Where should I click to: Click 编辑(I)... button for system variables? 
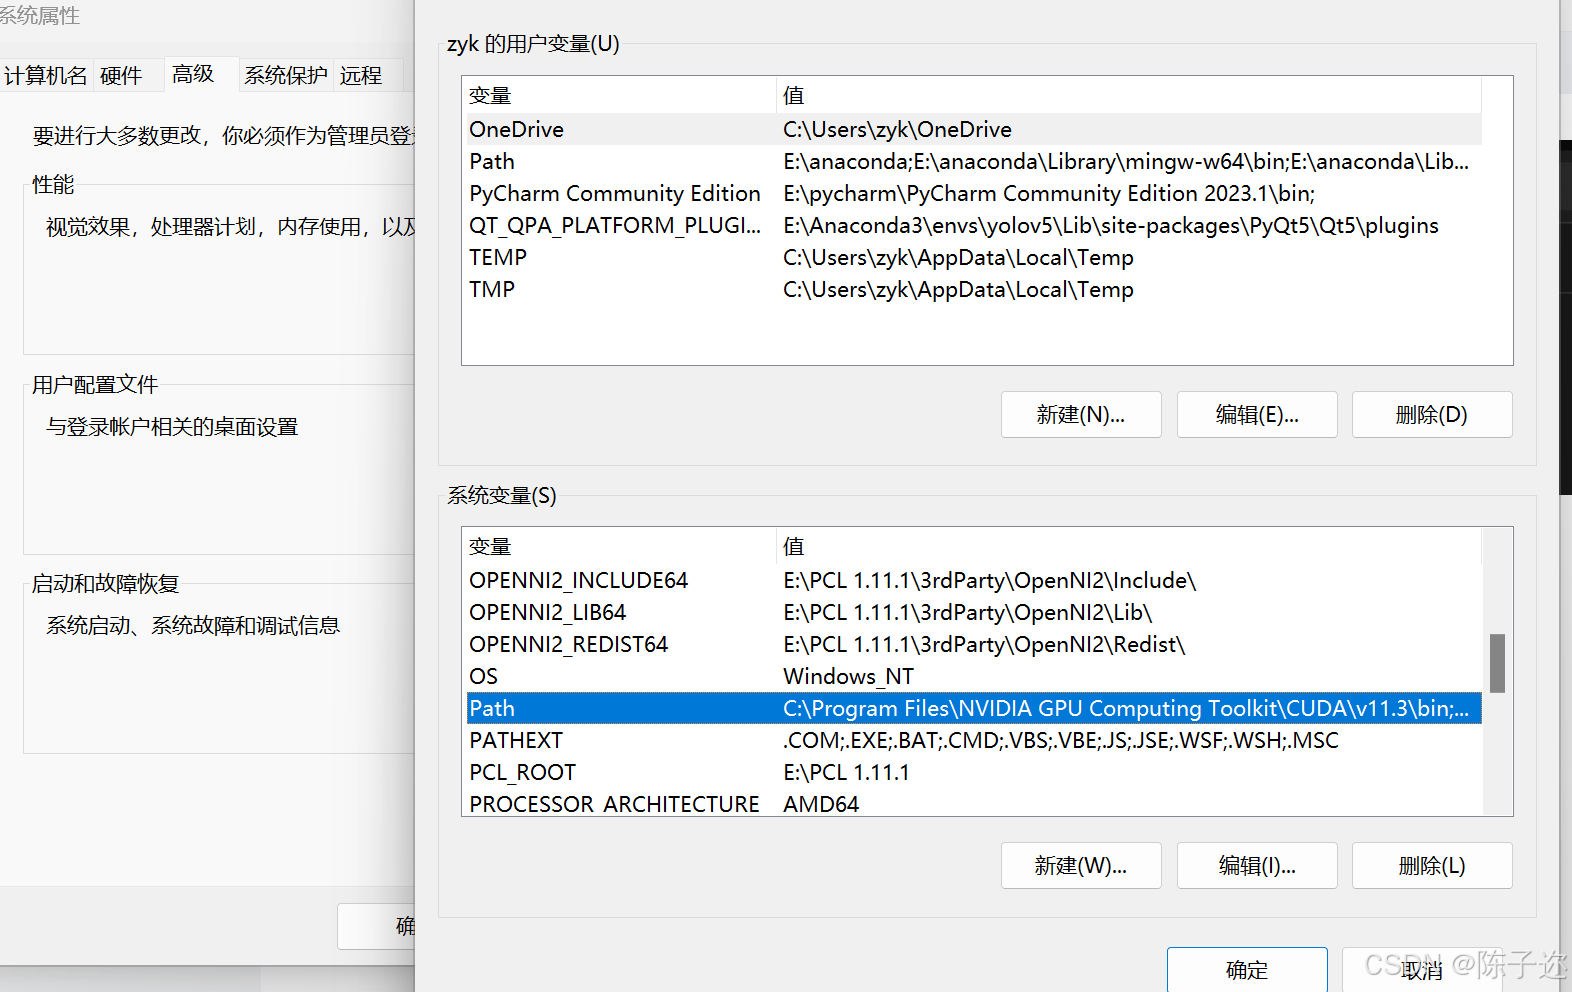point(1257,865)
